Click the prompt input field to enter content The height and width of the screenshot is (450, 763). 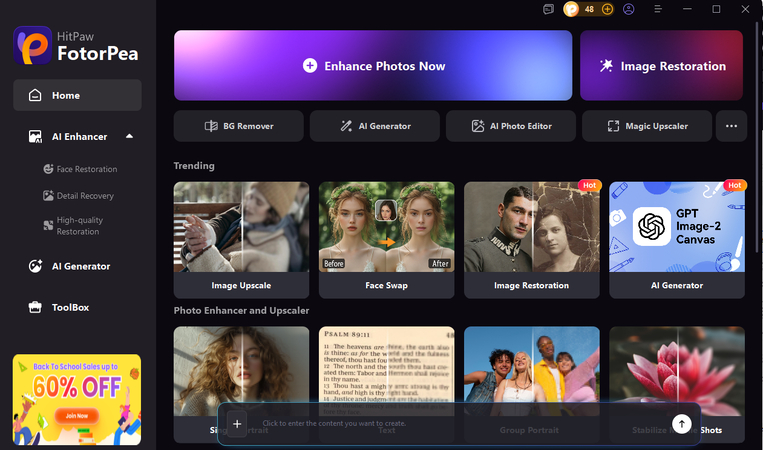457,423
